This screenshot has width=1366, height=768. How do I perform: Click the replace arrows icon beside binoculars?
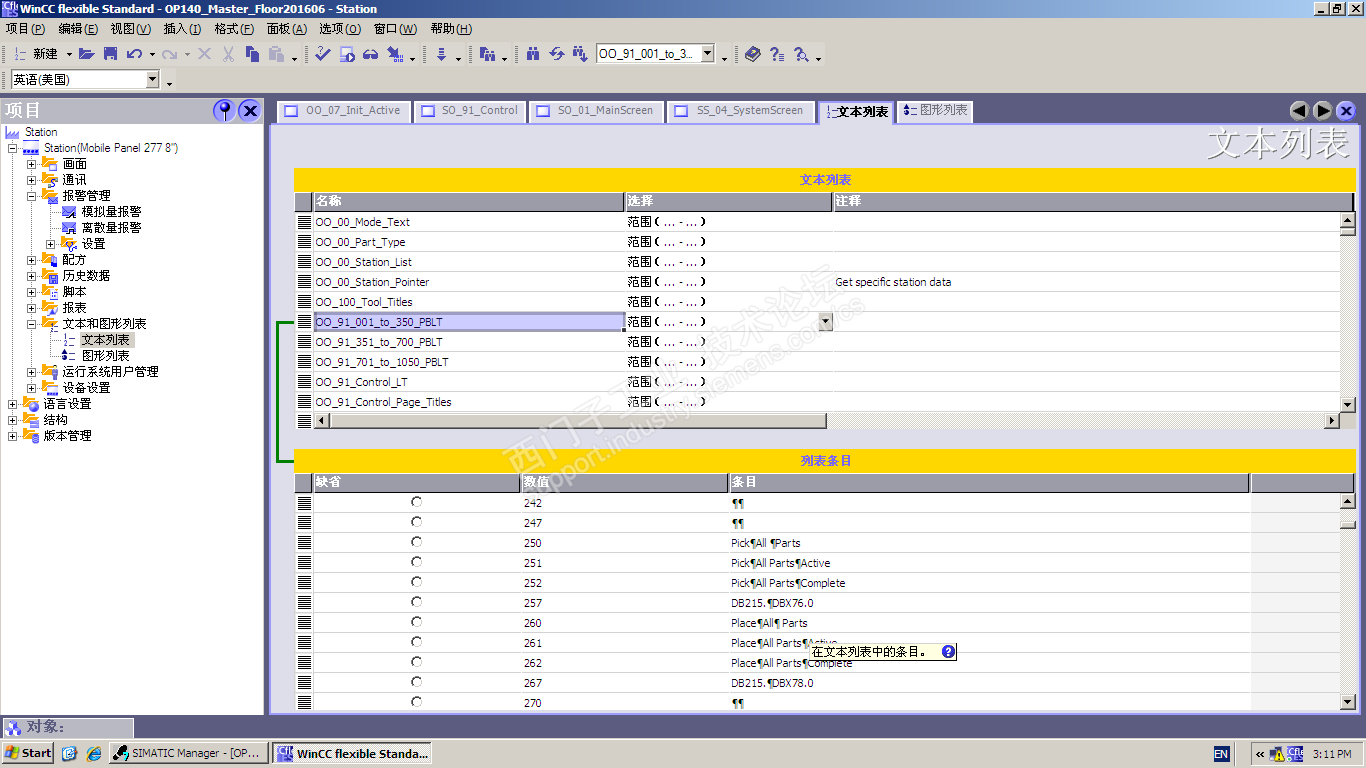[x=557, y=54]
